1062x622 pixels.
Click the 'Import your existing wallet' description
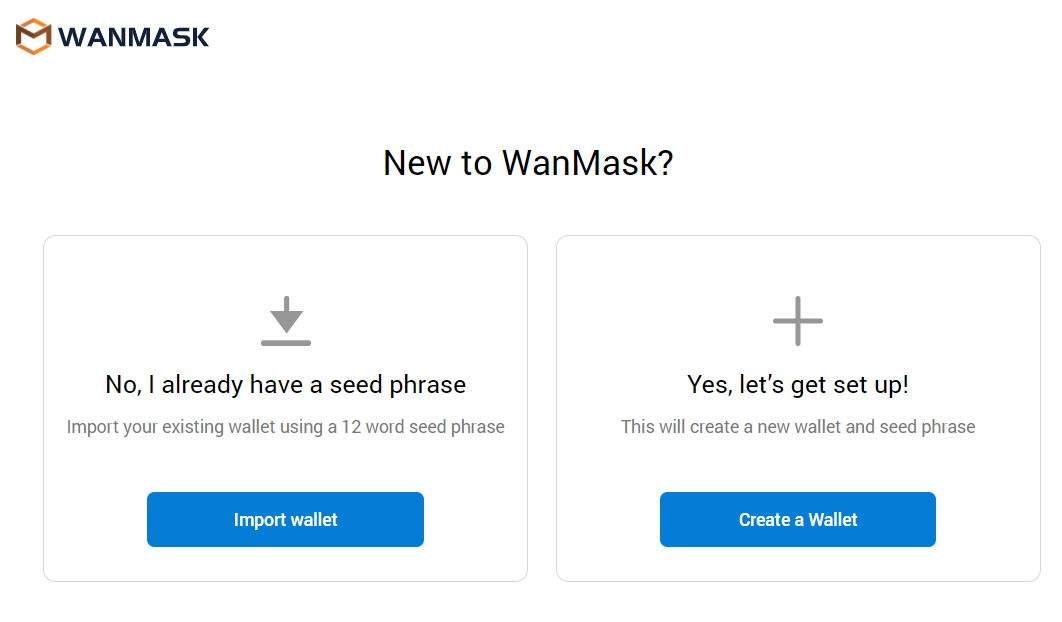pyautogui.click(x=286, y=427)
